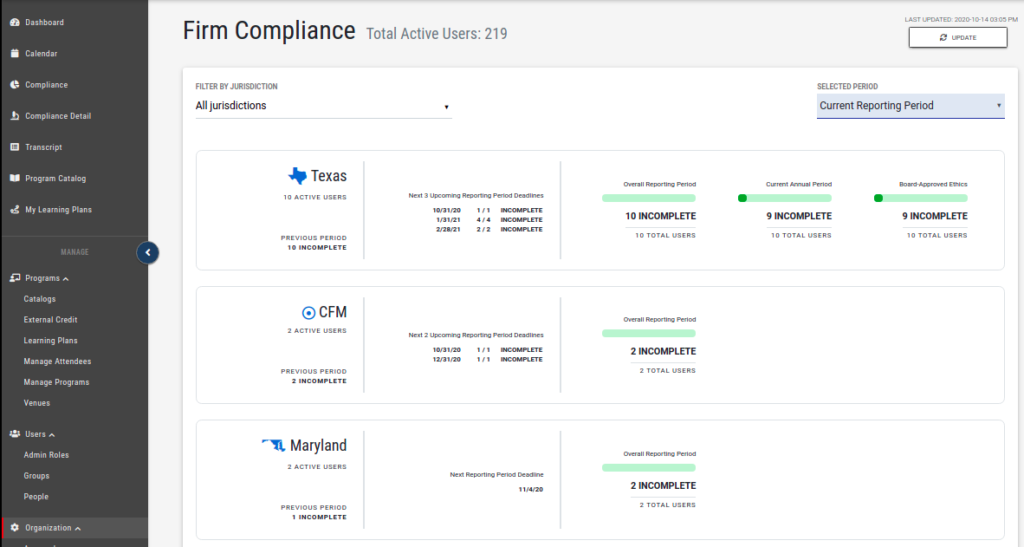The image size is (1024, 547).
Task: Open External Credit under Programs
Action: click(x=50, y=320)
